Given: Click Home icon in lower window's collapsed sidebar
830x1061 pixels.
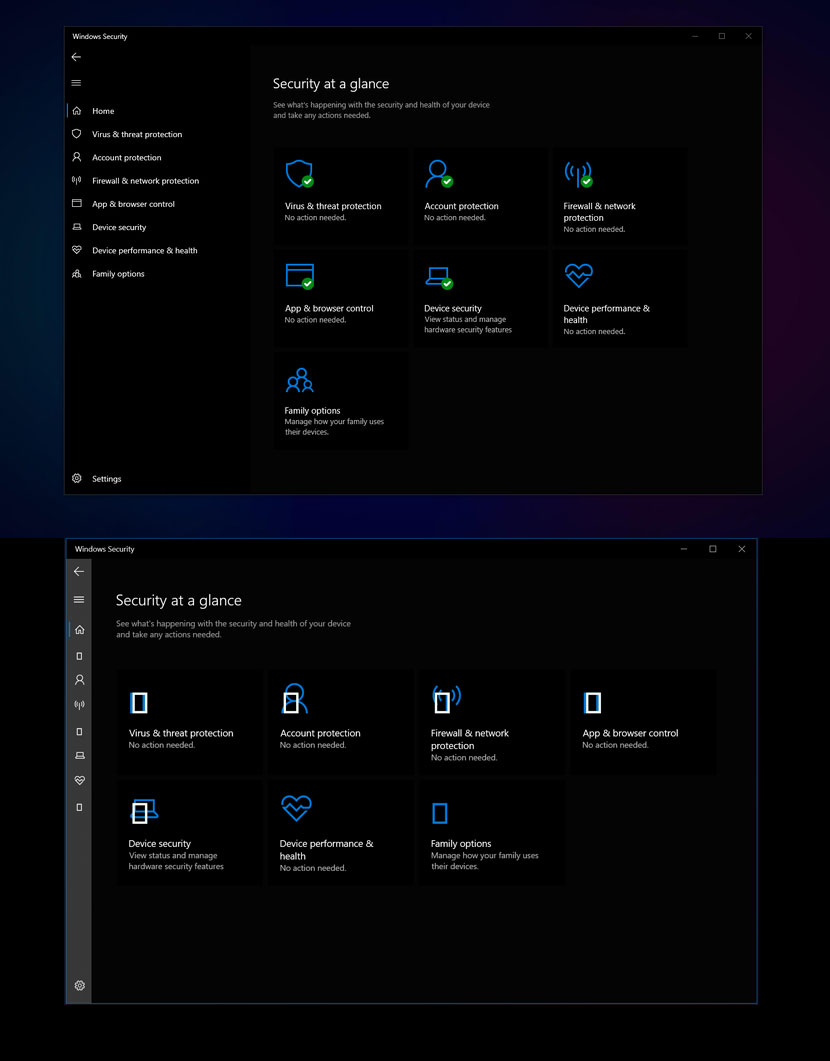Looking at the screenshot, I should pos(79,629).
